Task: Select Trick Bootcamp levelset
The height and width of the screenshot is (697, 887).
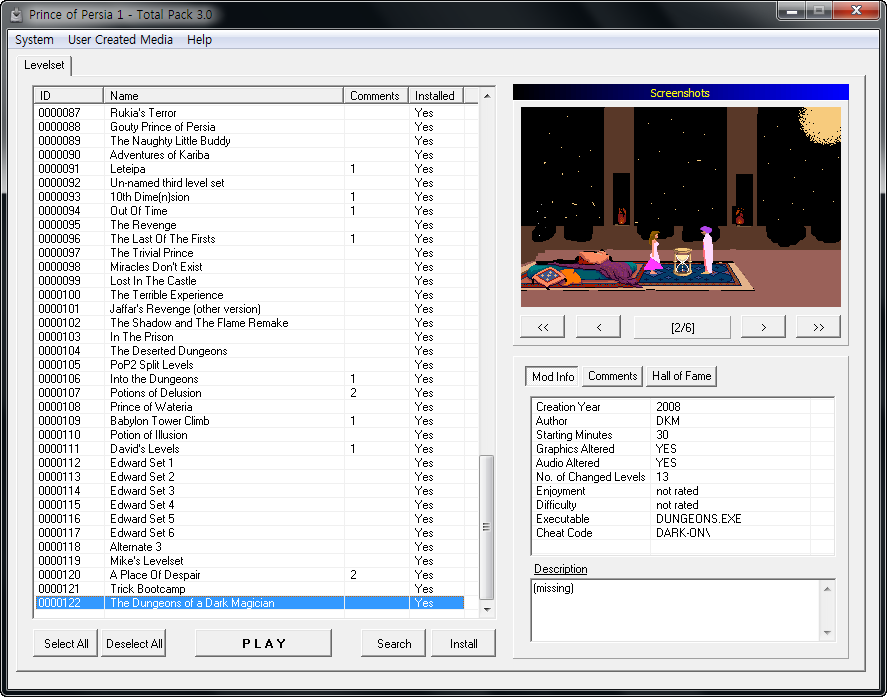Action: (249, 589)
